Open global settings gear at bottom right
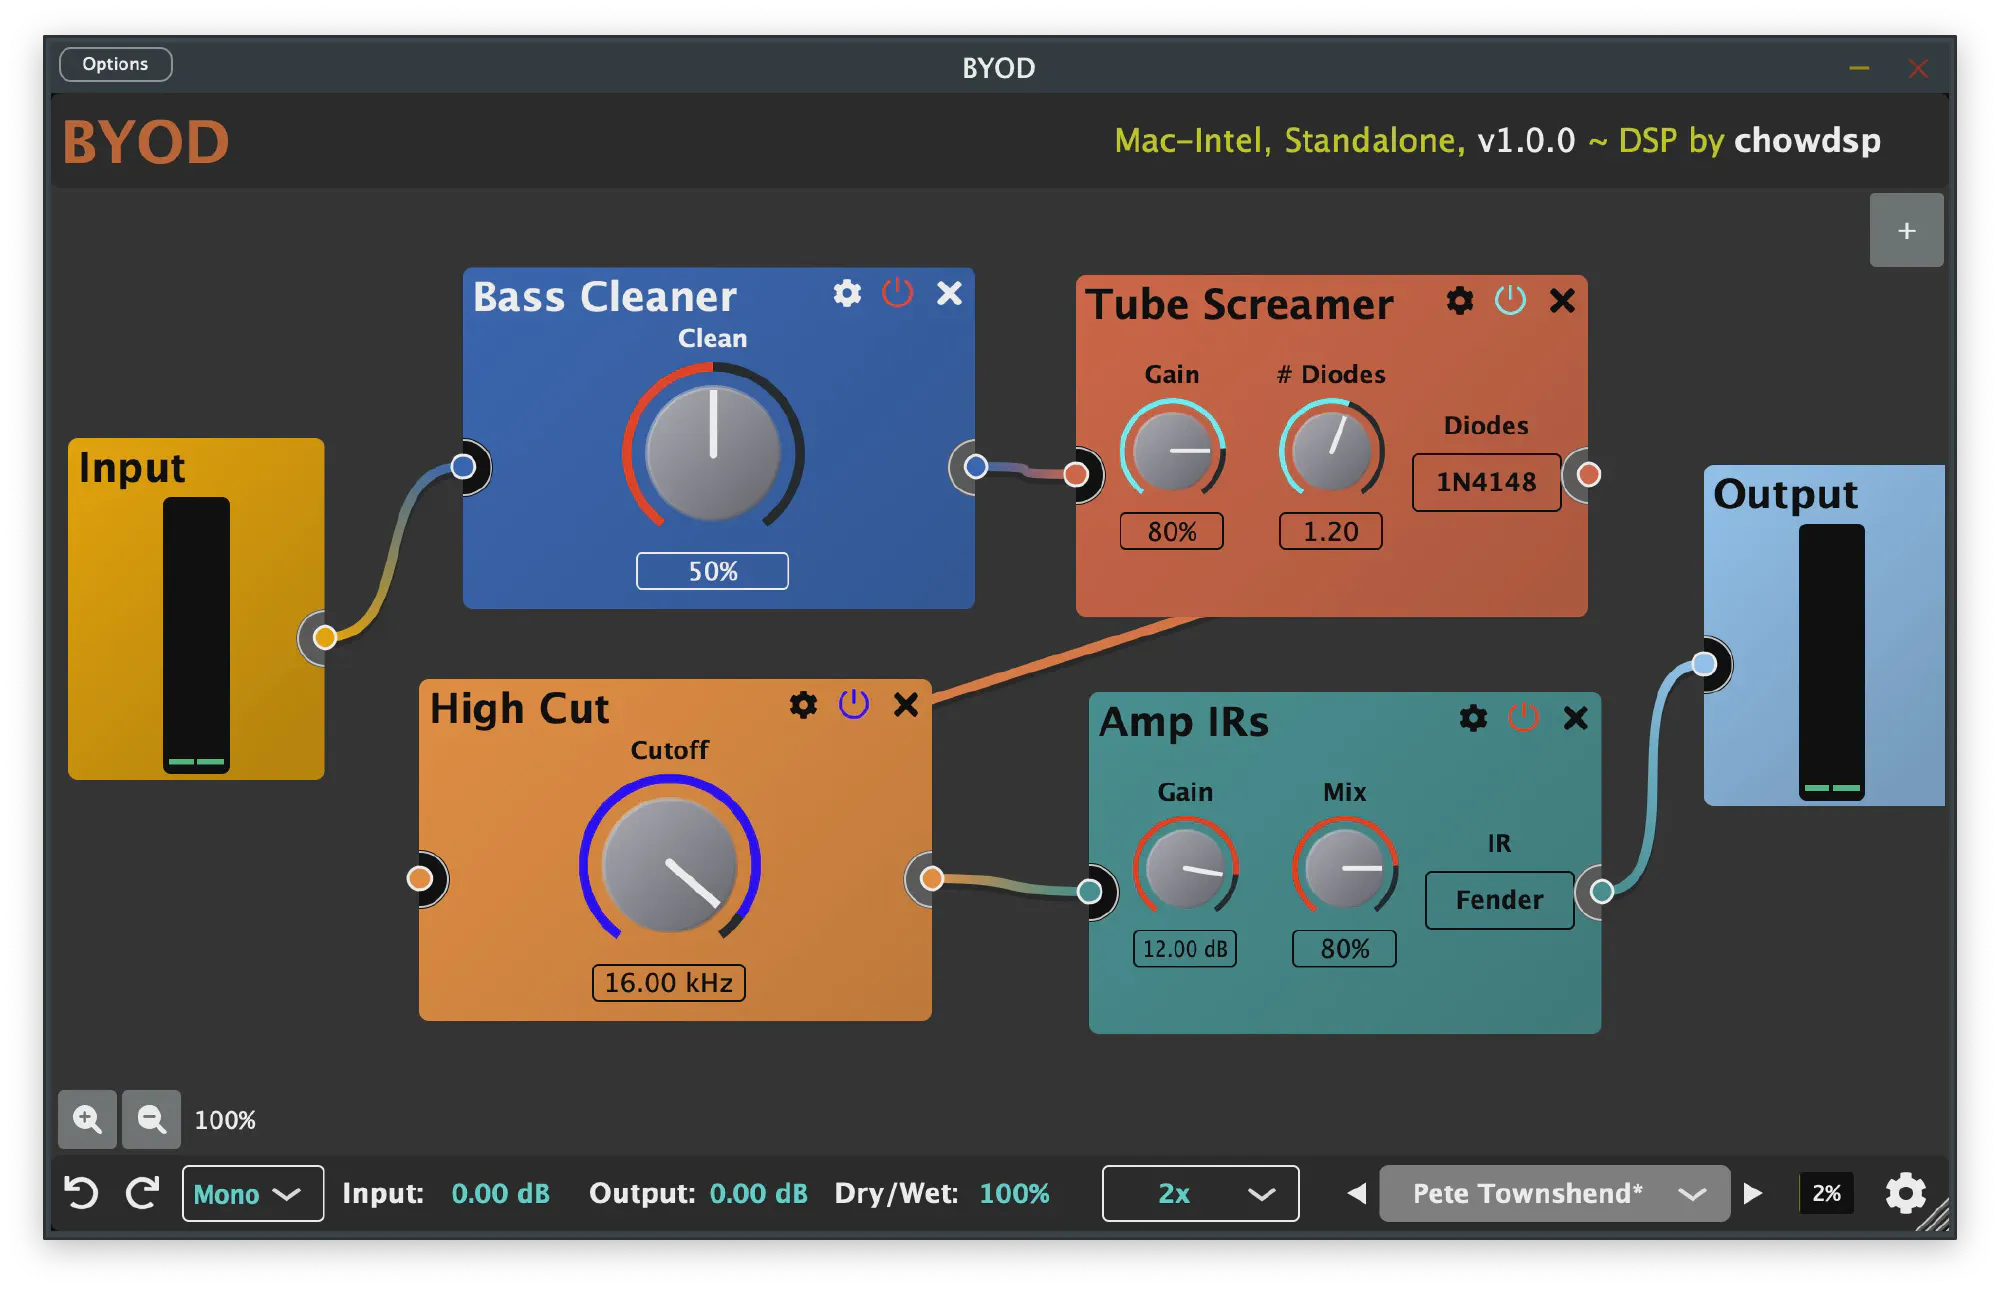Screen dimensions: 2000x1290 pyautogui.click(x=1906, y=1193)
